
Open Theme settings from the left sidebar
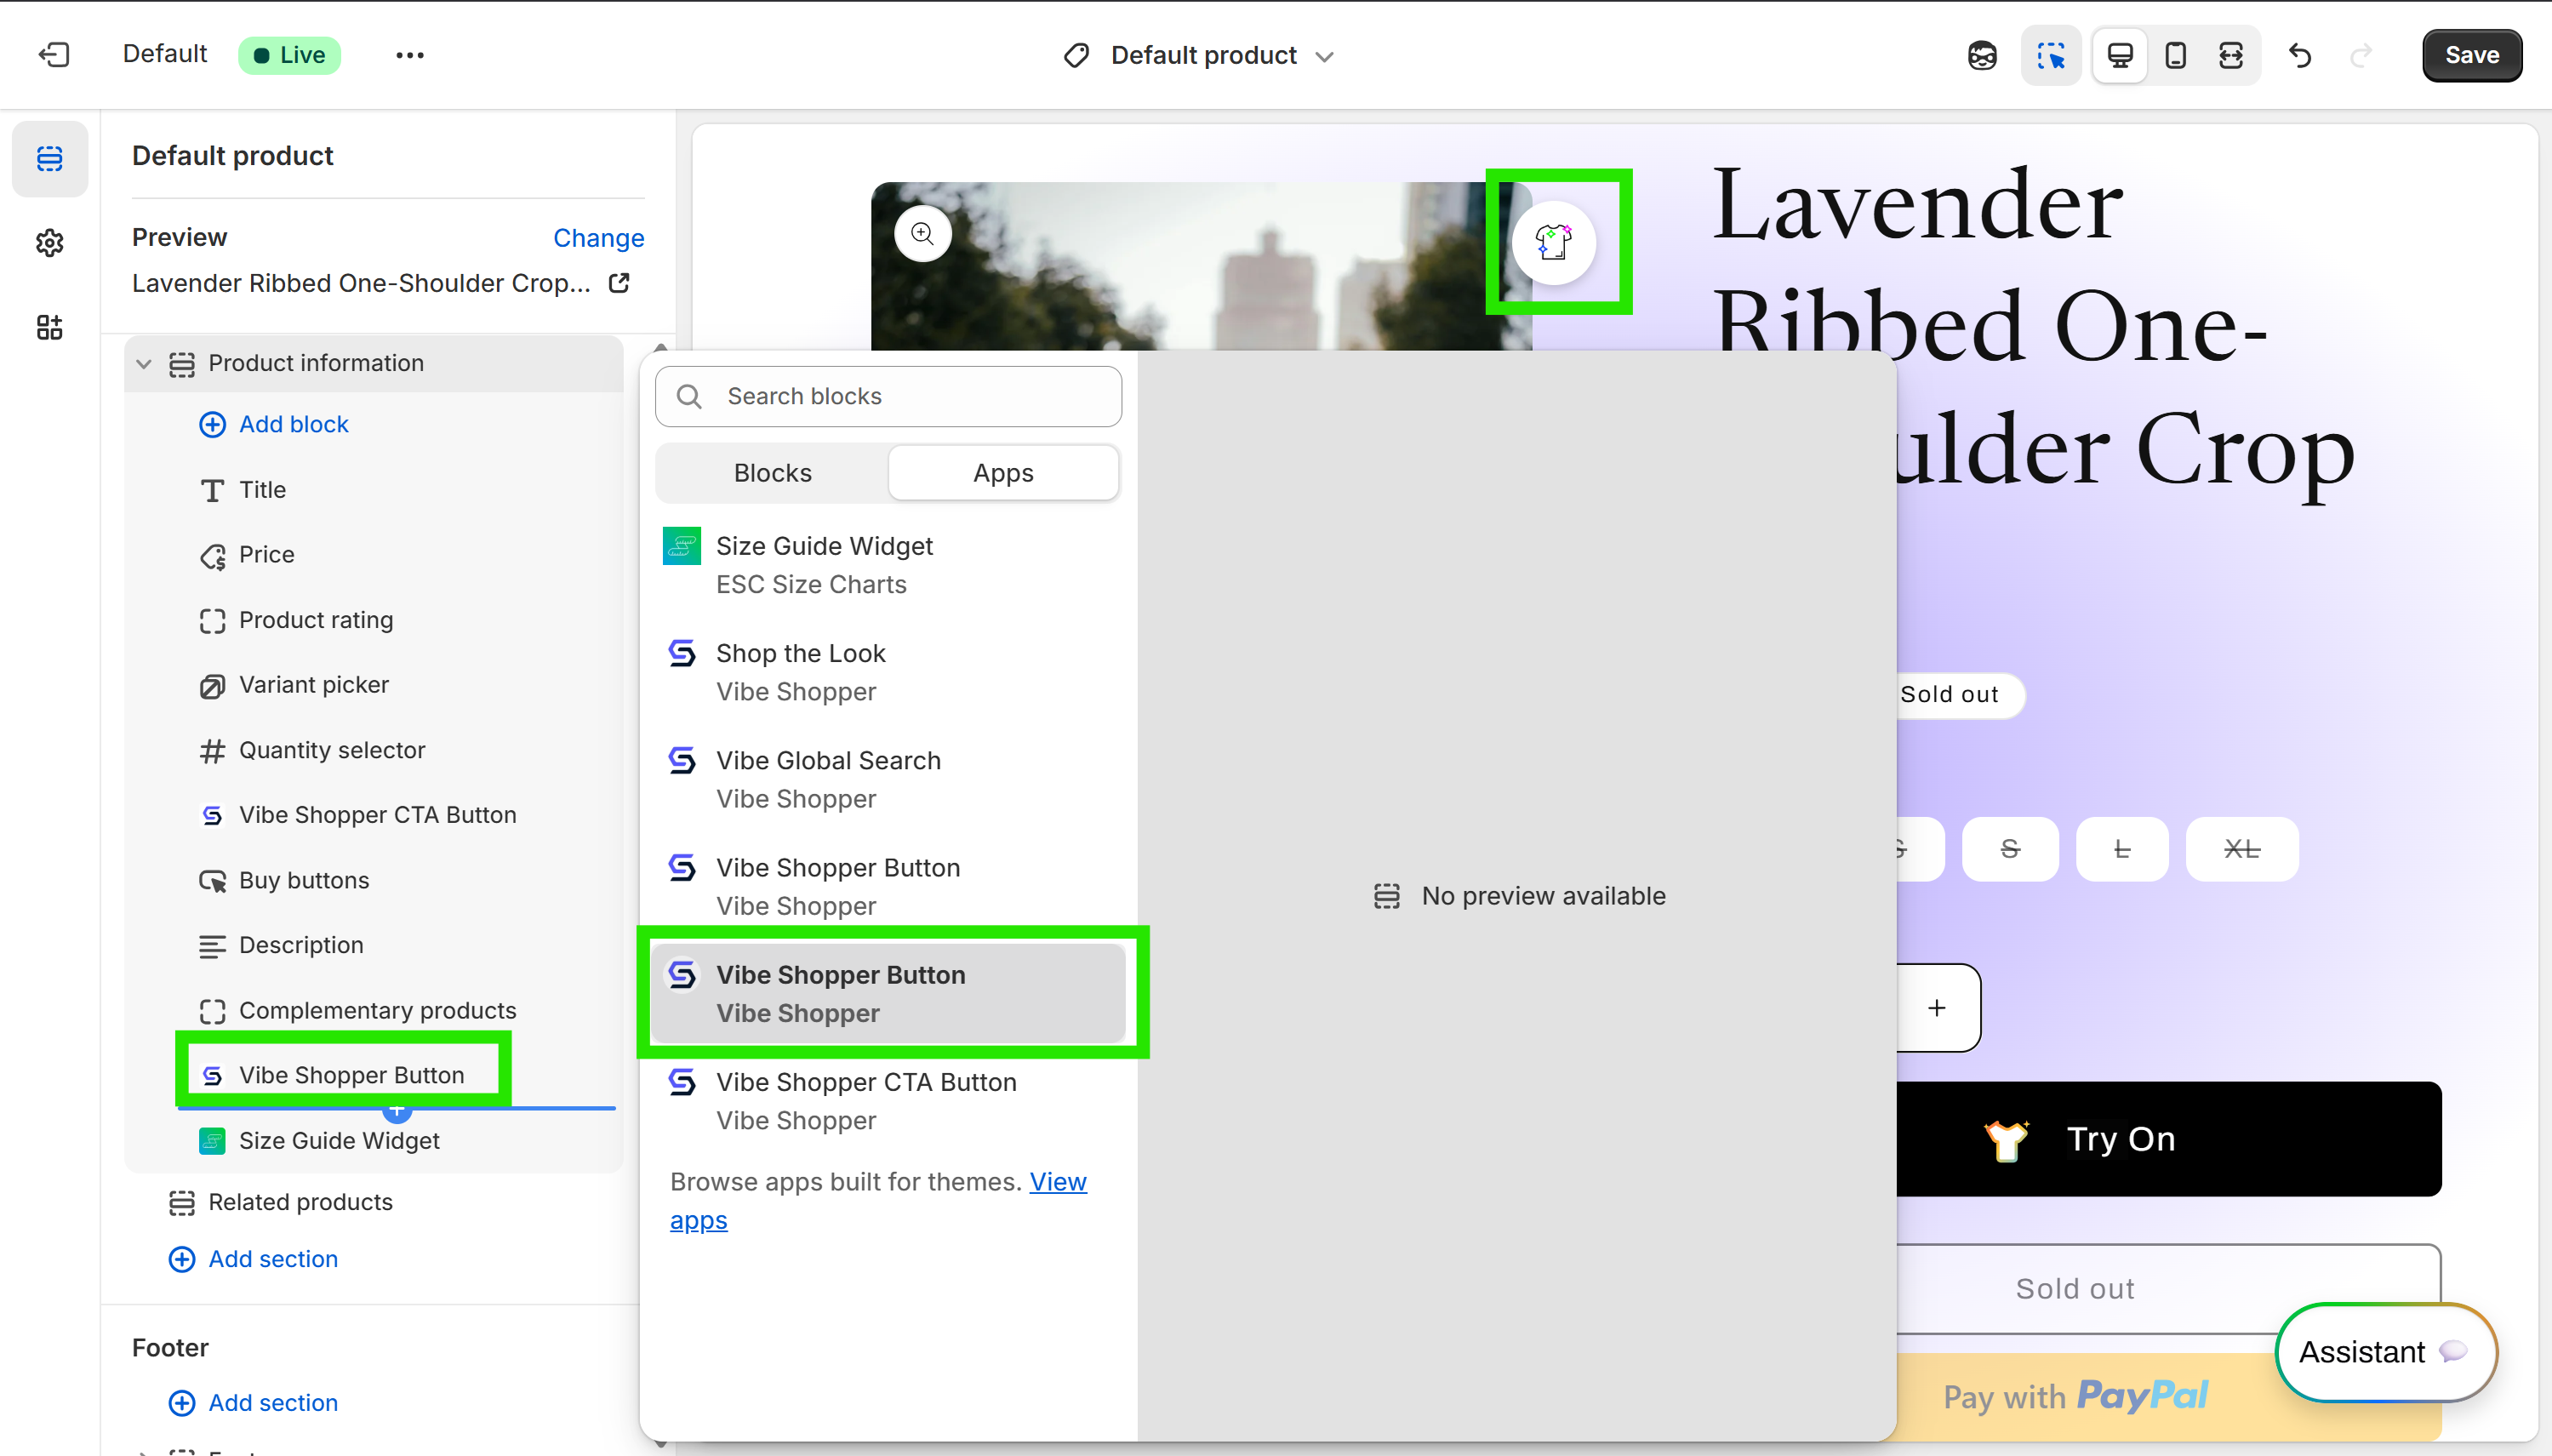point(50,242)
